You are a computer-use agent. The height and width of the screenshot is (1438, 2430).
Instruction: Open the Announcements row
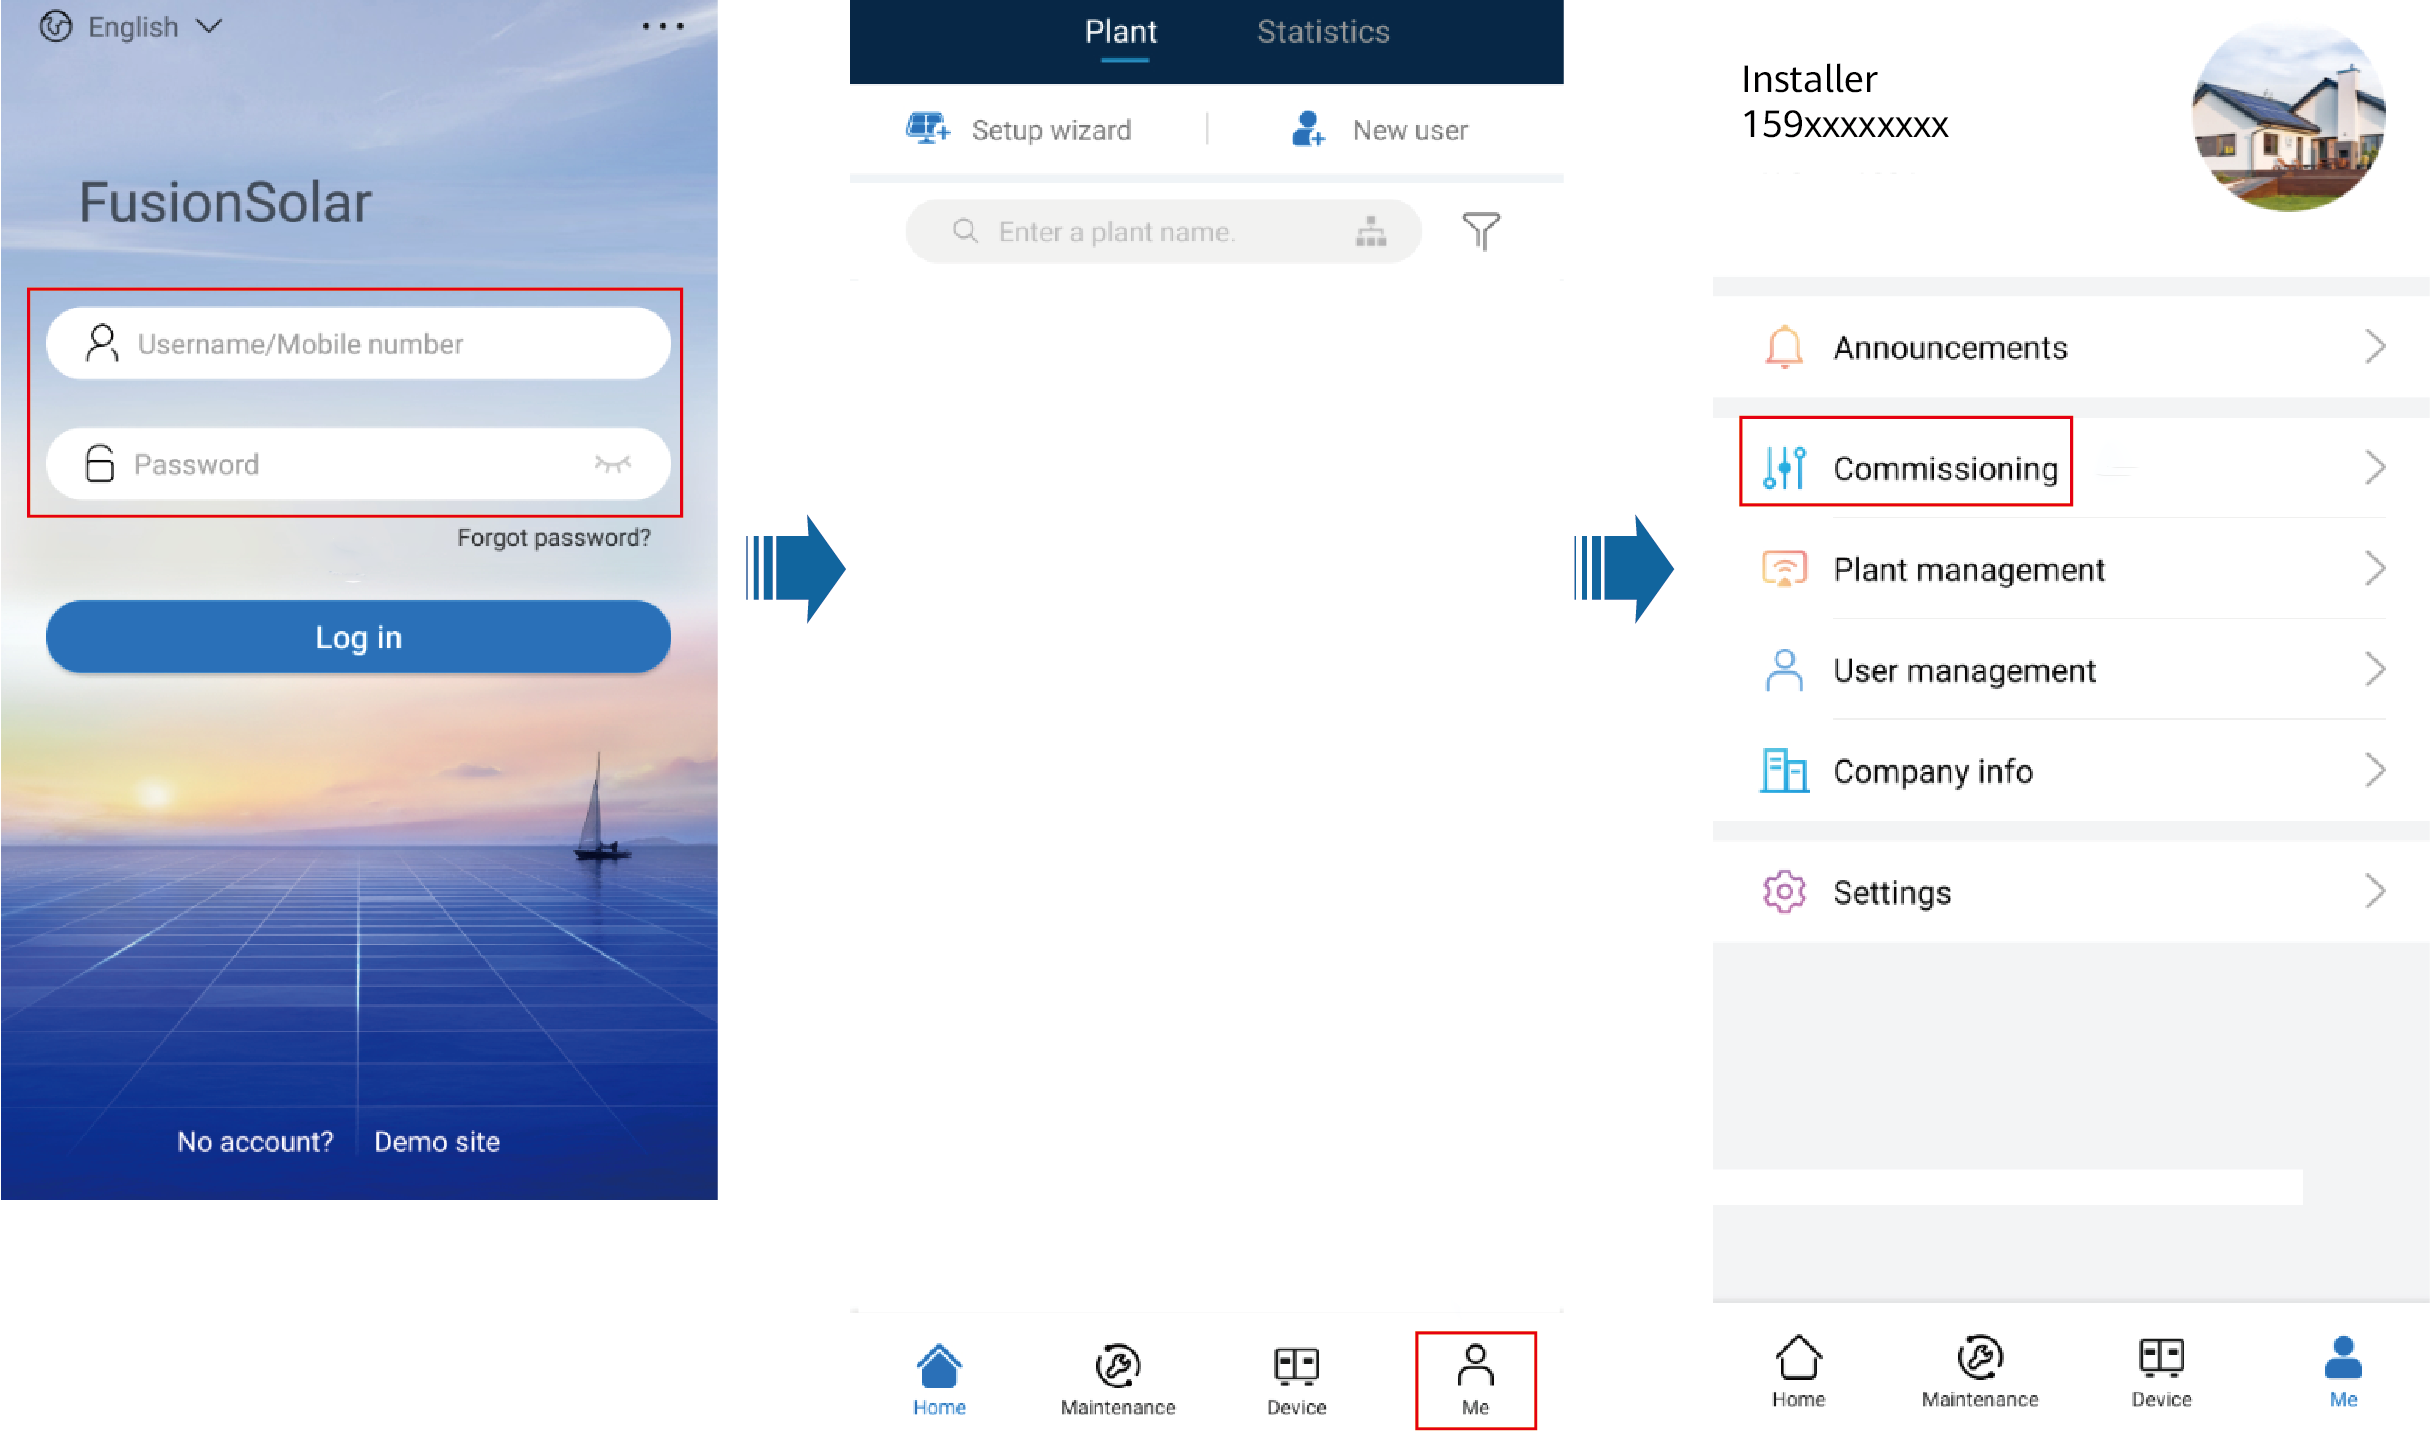tap(2070, 347)
